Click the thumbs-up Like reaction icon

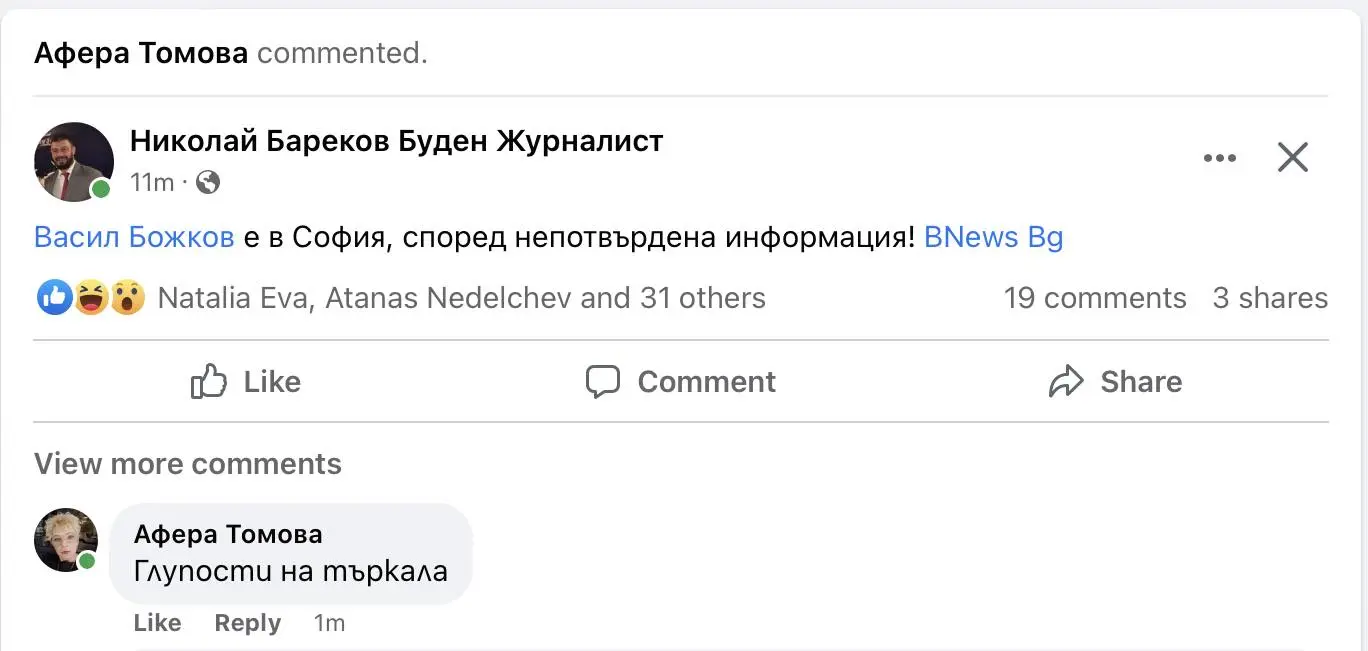[54, 298]
